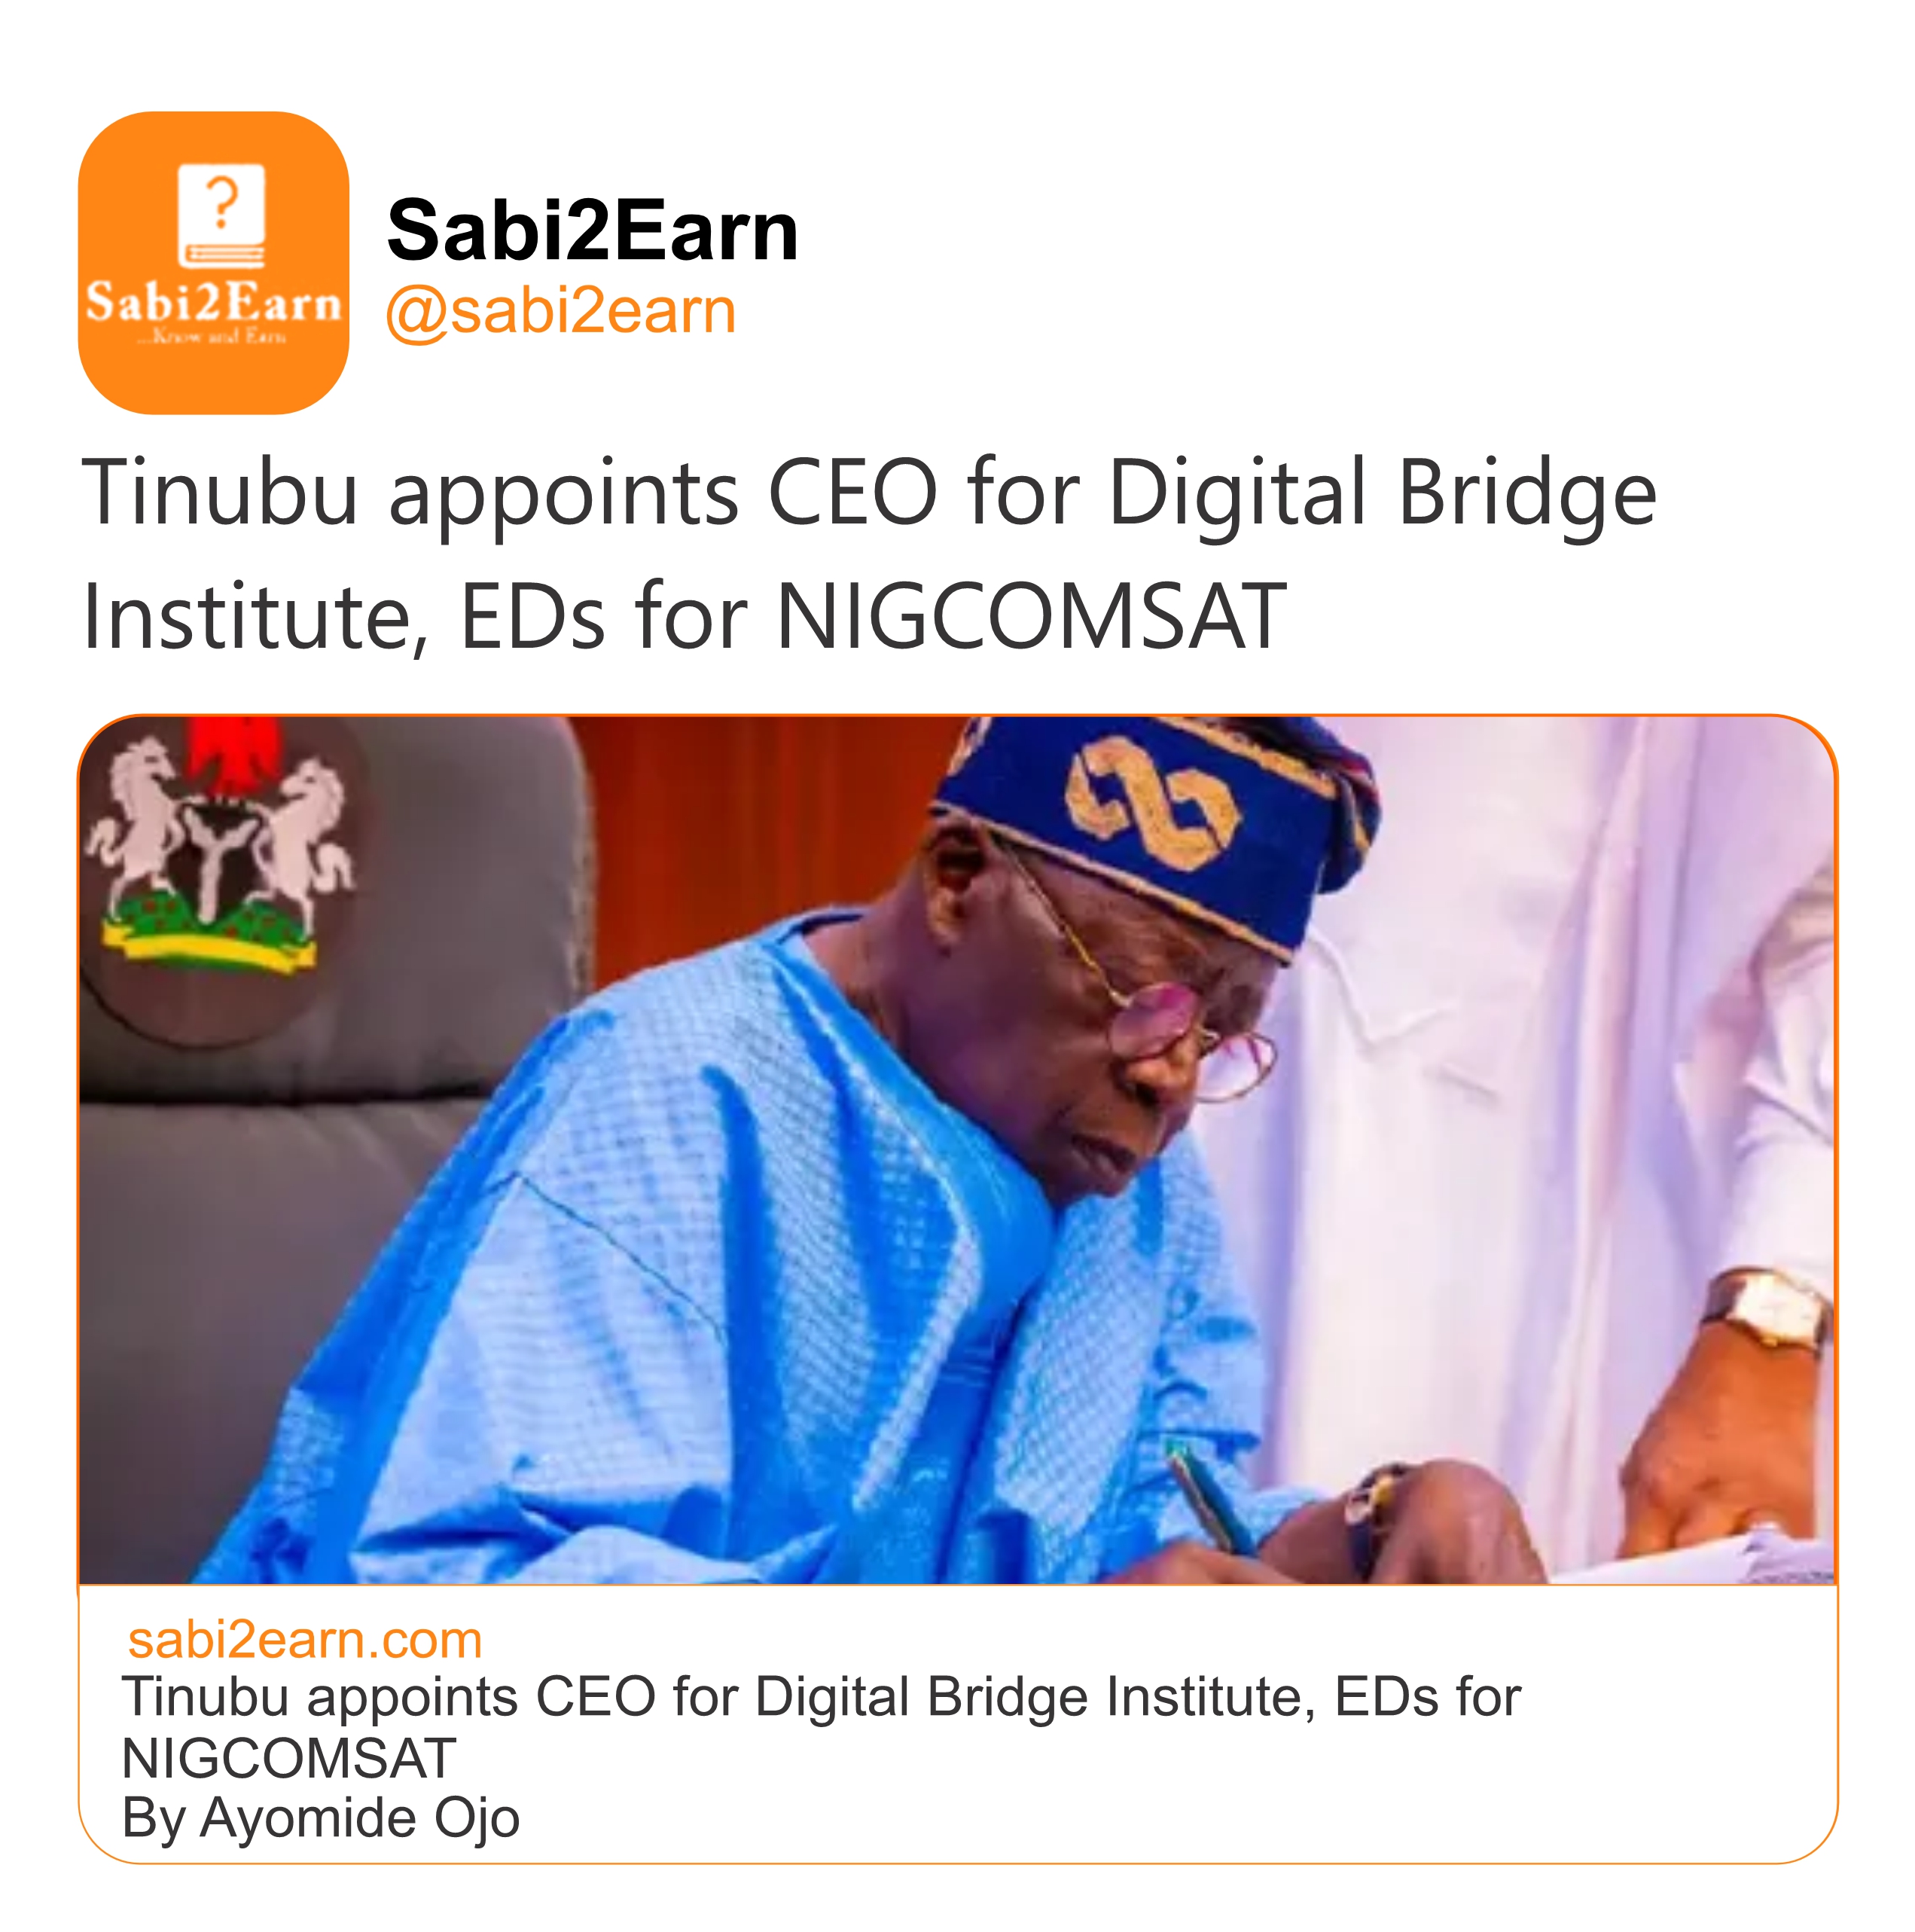Click the 'Know and Earn' tagline in logo
This screenshot has width=1915, height=1932.
(x=213, y=338)
